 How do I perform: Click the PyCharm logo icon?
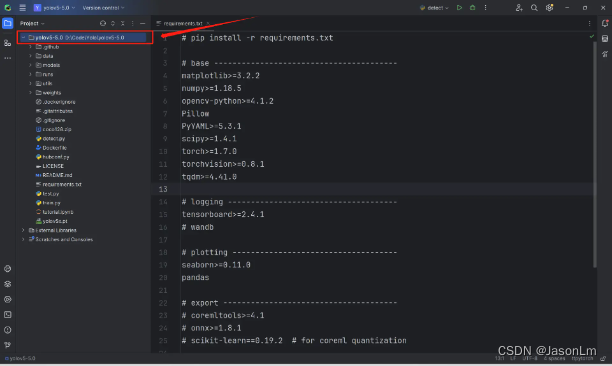7,8
